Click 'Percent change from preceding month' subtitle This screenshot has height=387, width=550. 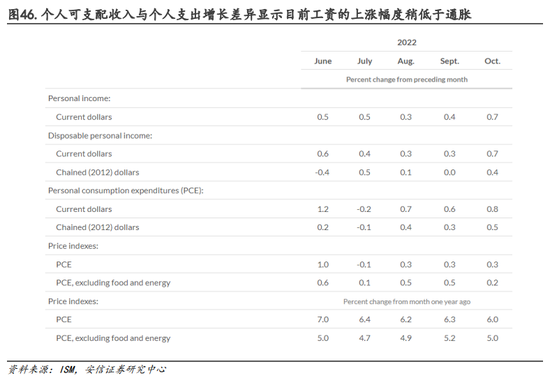point(407,80)
